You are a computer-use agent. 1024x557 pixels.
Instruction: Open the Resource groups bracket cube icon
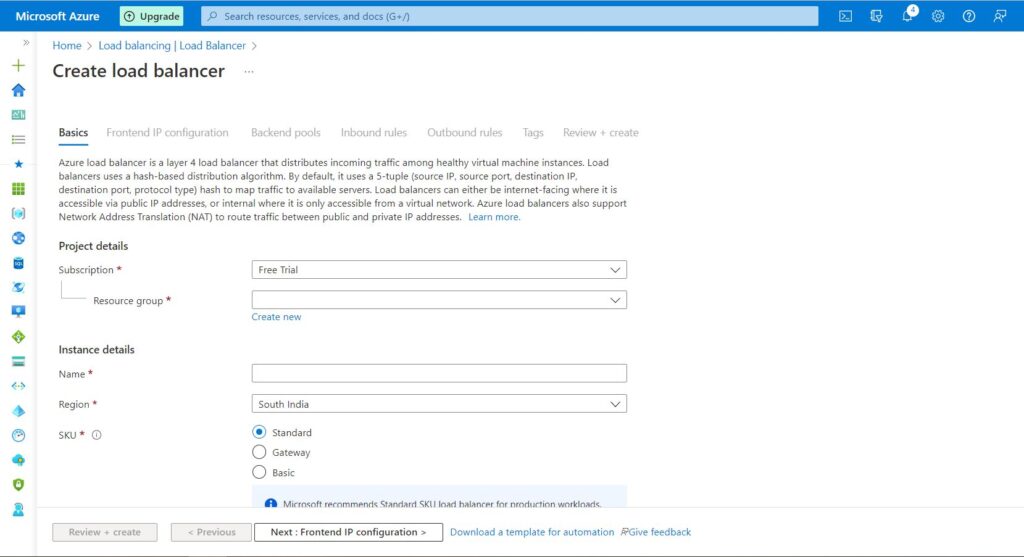click(18, 214)
